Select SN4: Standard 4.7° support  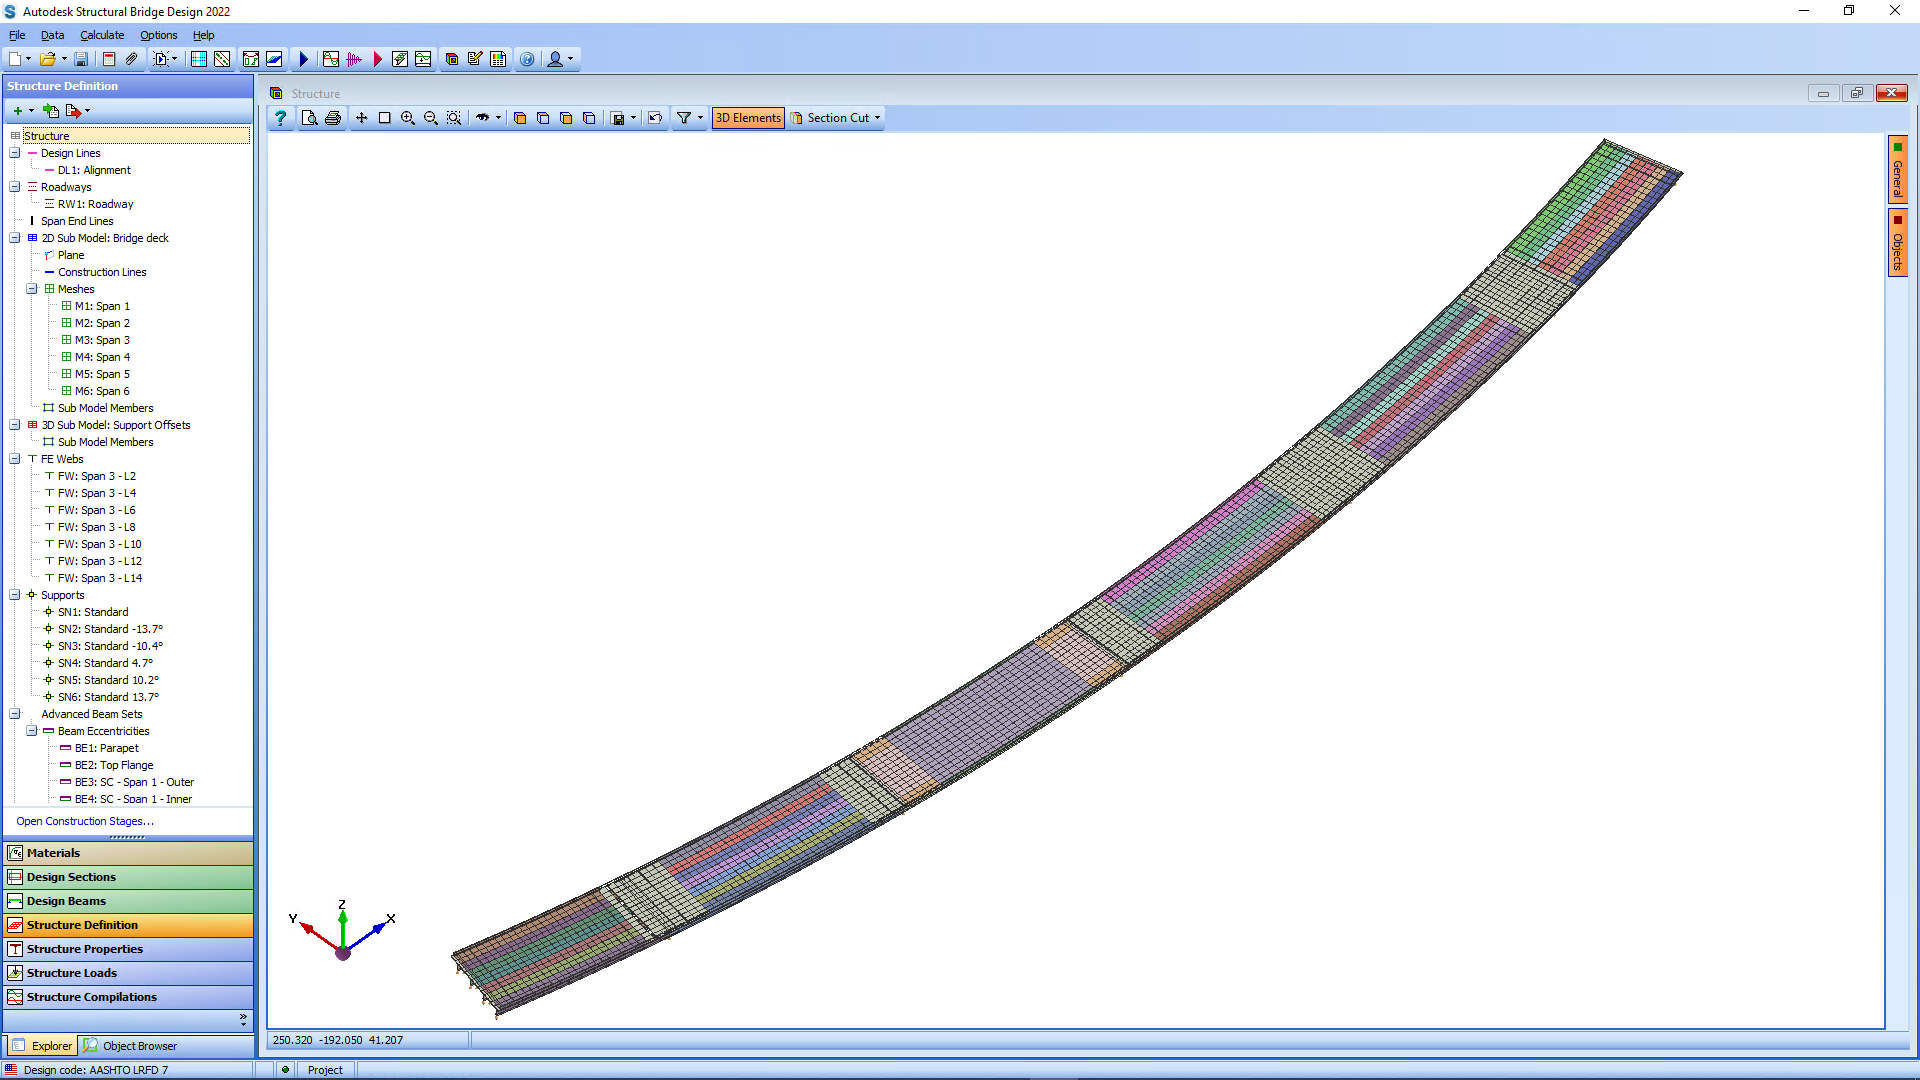105,663
